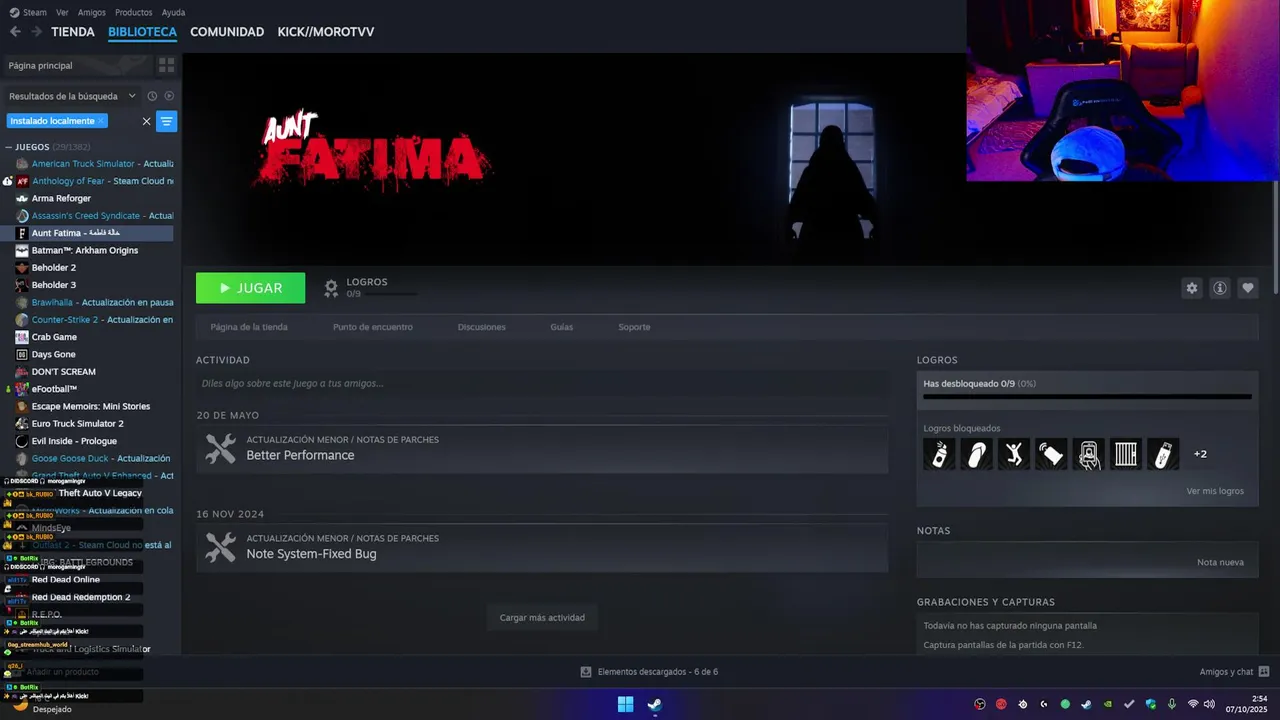Click the Better Performance wrench icon
This screenshot has width=1280, height=720.
point(221,448)
